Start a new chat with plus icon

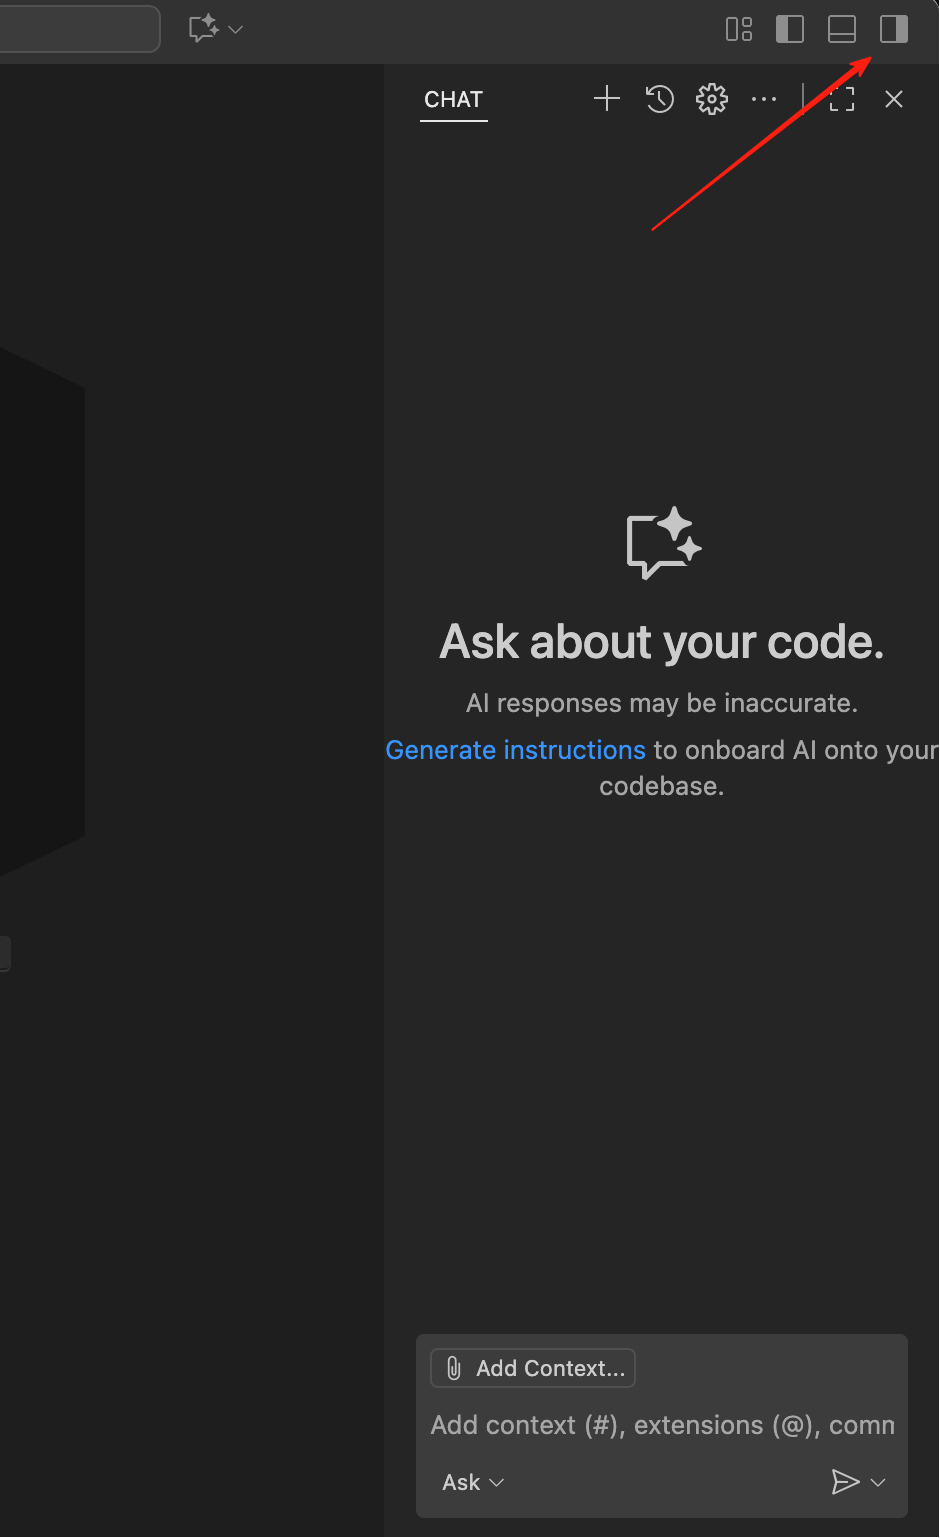pos(607,98)
